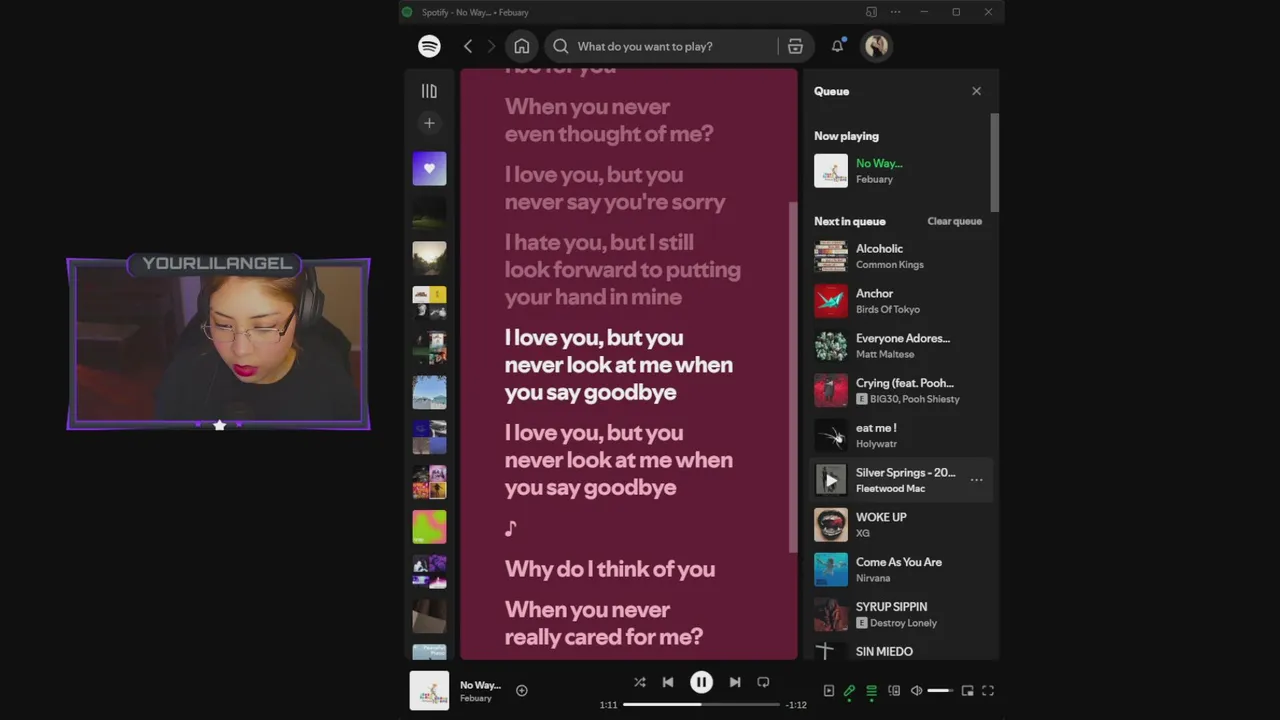Viewport: 1280px width, 720px height.
Task: Create a playlist with the plus icon
Action: point(429,123)
